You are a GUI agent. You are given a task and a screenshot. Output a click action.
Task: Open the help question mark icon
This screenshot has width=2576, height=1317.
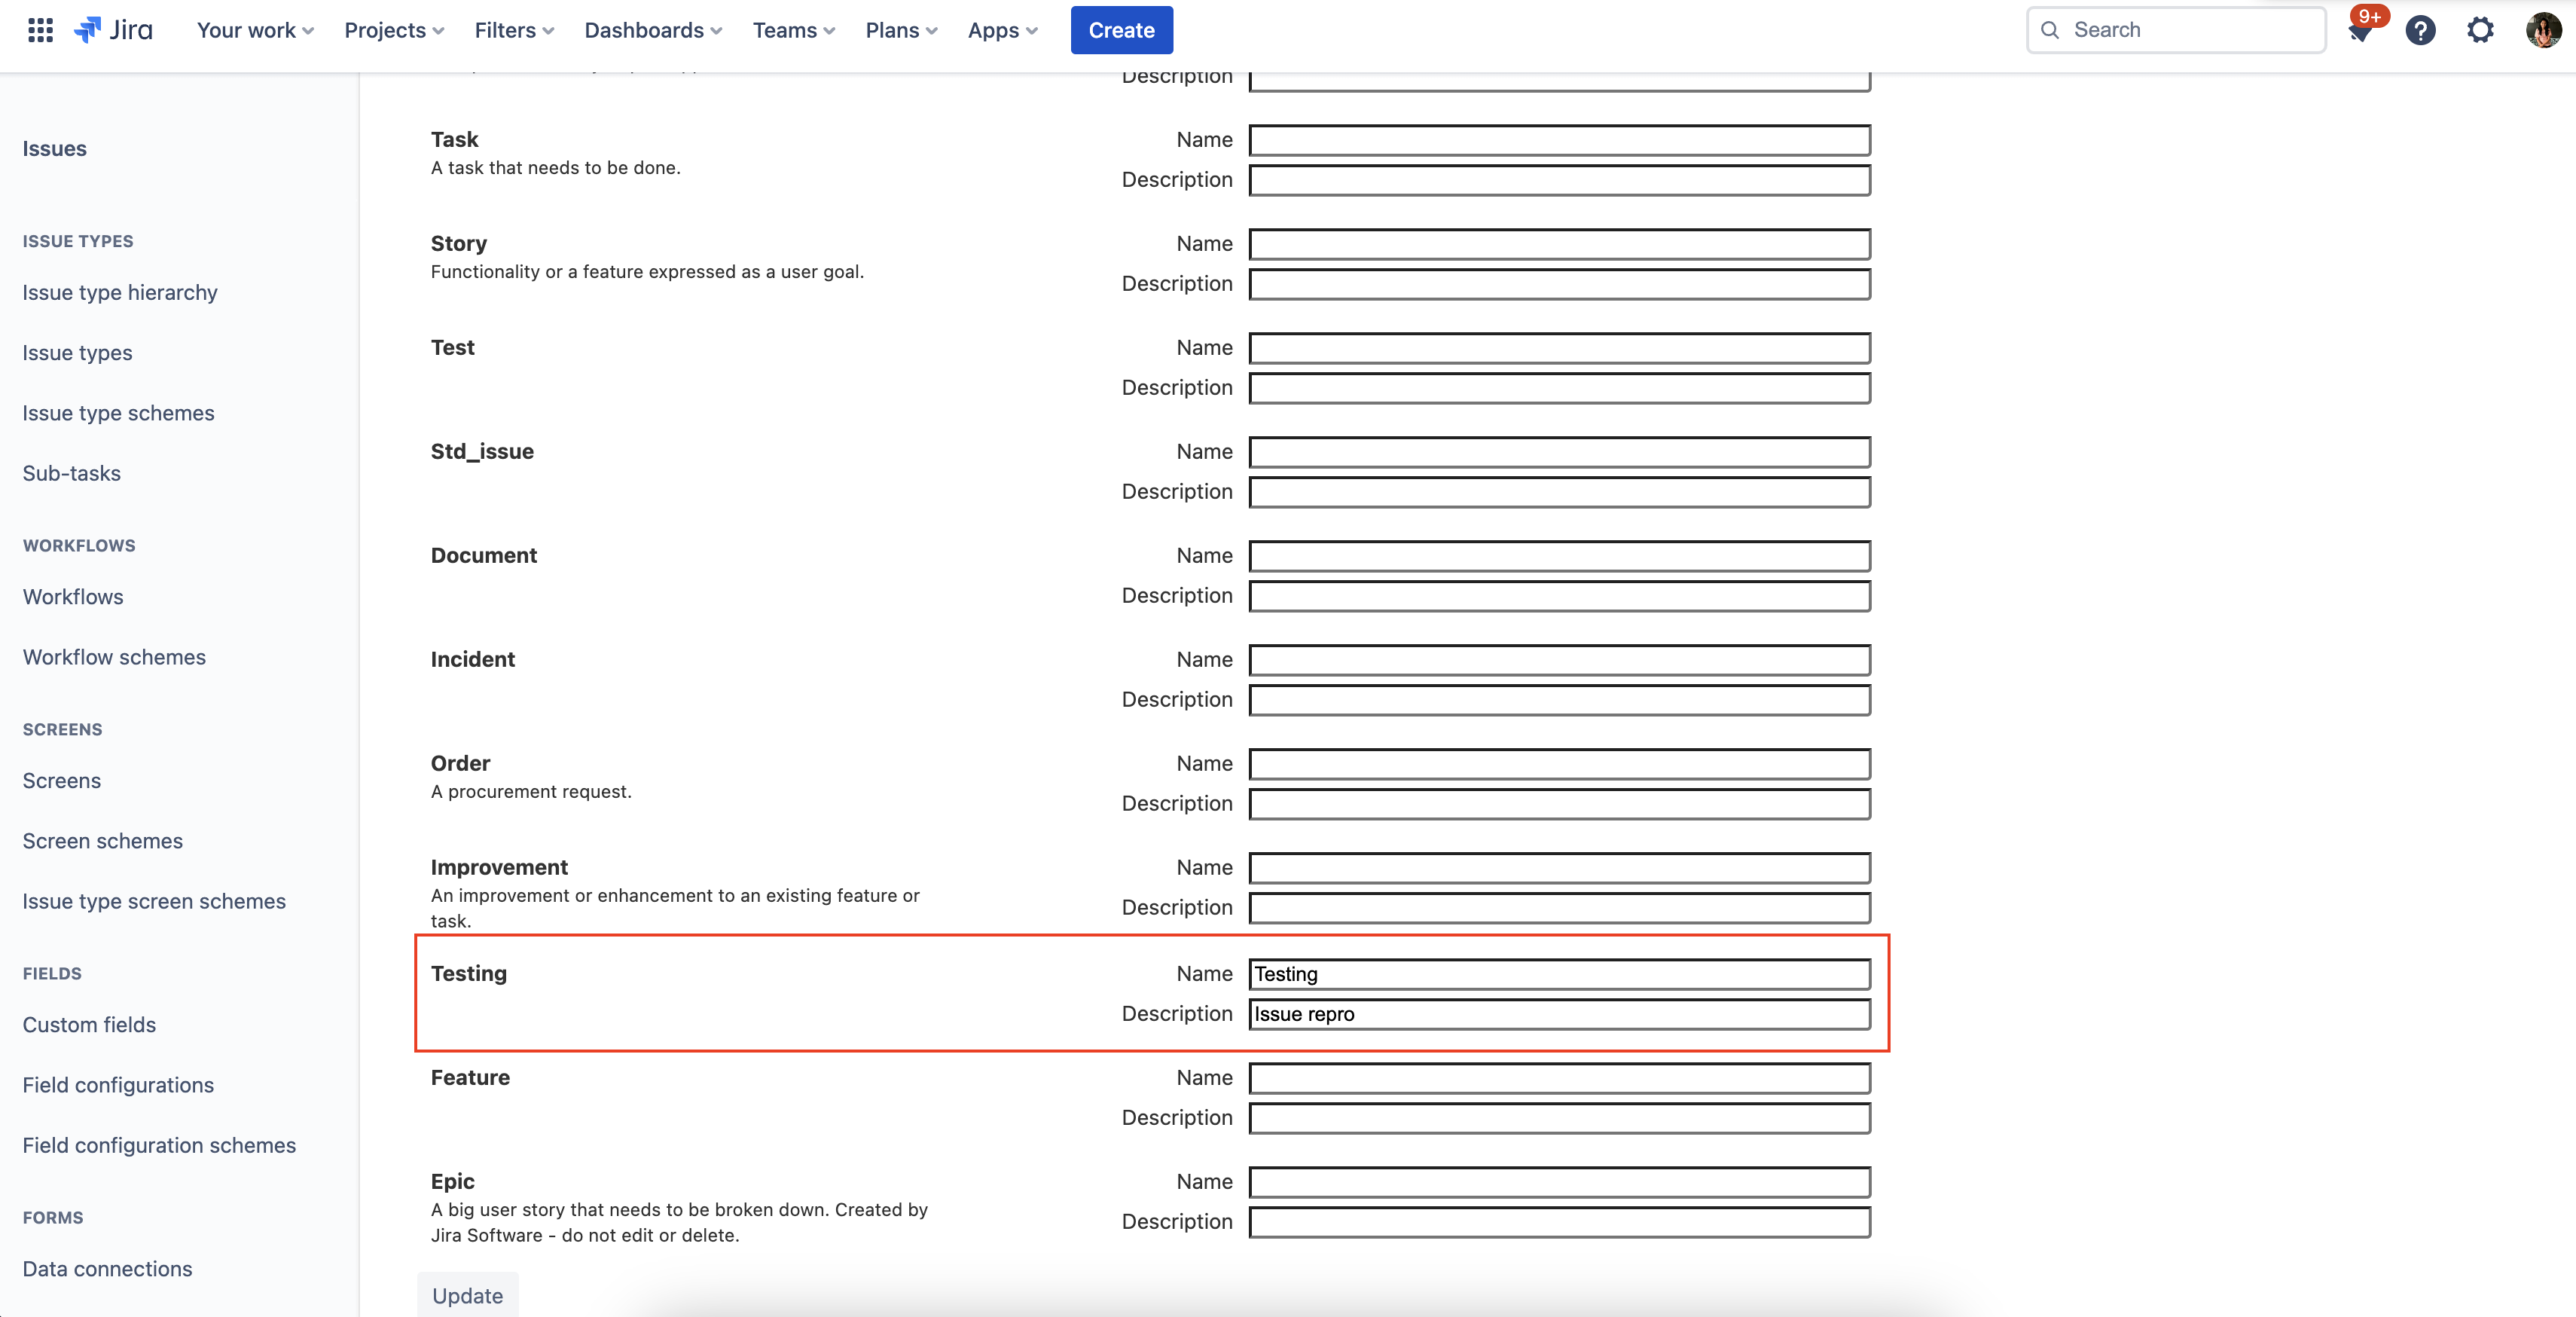[x=2420, y=30]
